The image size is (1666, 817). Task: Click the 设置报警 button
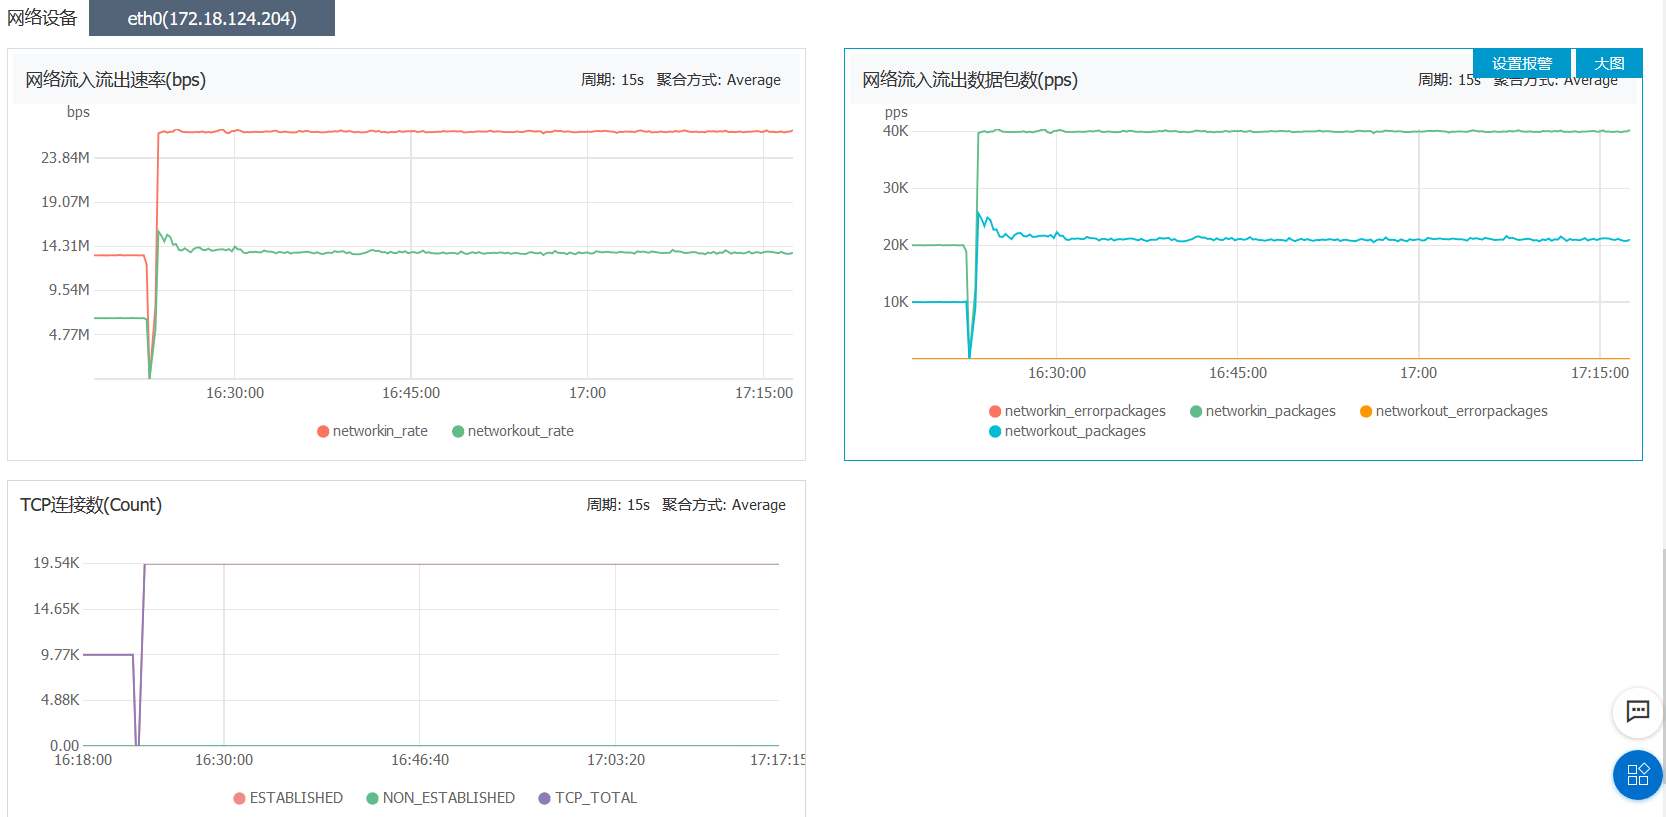click(x=1522, y=63)
